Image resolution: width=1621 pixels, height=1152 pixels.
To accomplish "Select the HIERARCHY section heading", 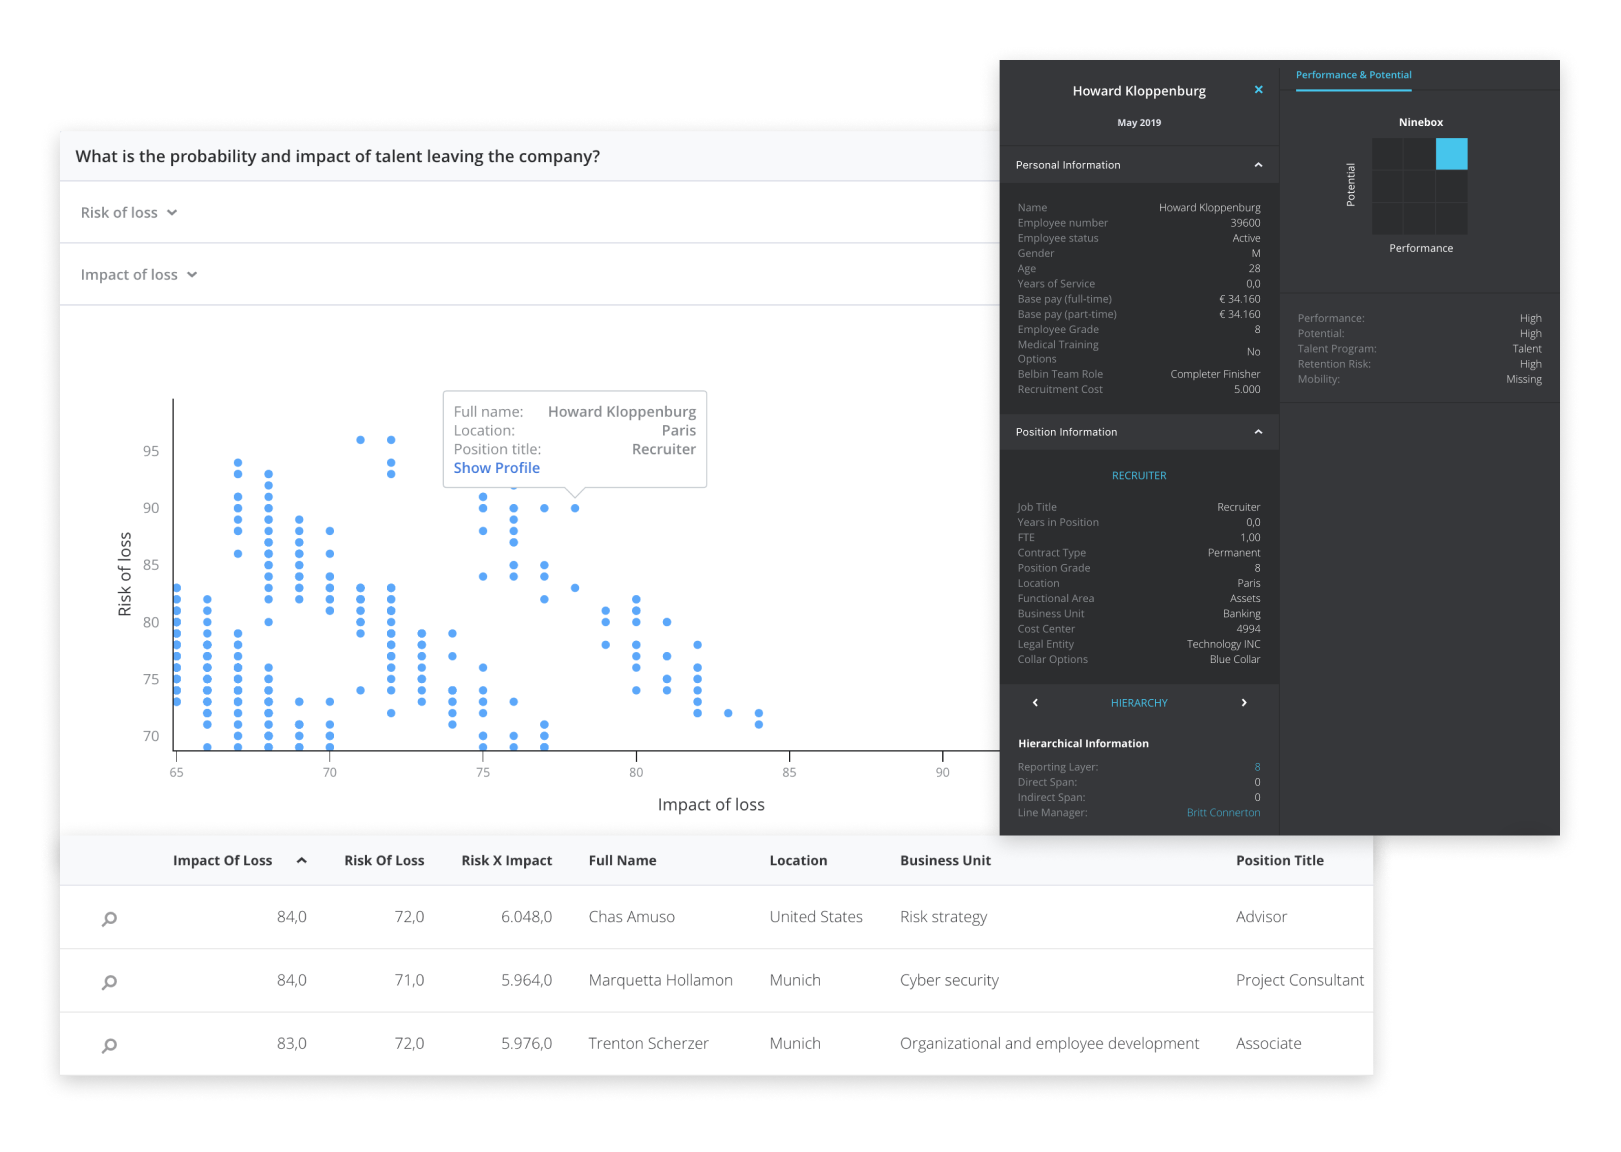I will 1139,702.
